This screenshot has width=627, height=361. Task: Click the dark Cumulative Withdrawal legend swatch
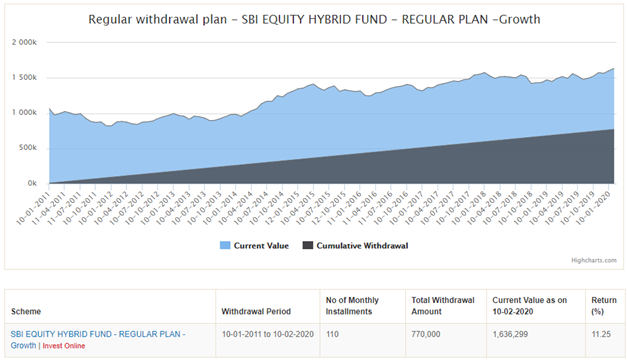308,245
